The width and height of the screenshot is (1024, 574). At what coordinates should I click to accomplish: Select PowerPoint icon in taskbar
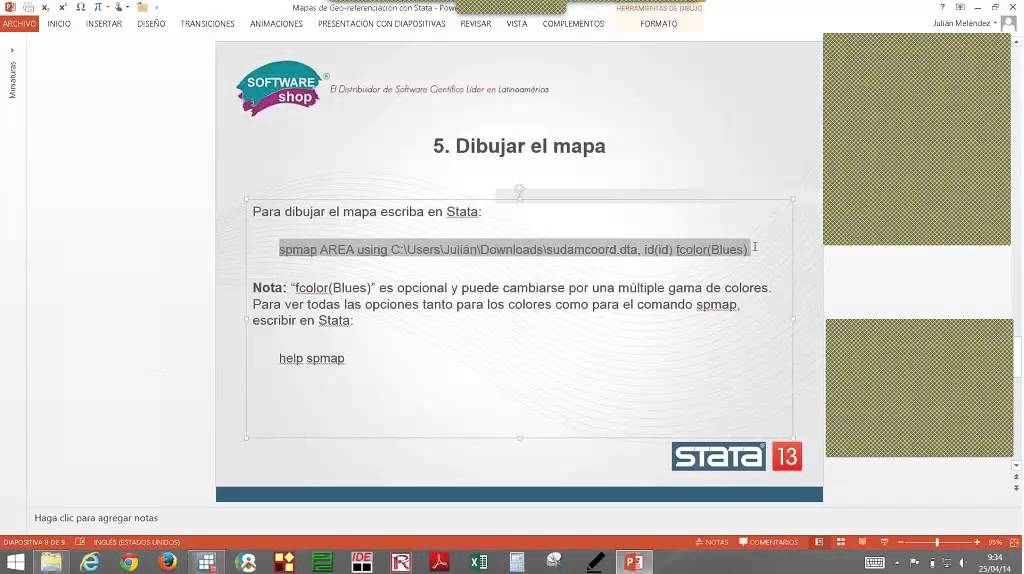pyautogui.click(x=633, y=562)
